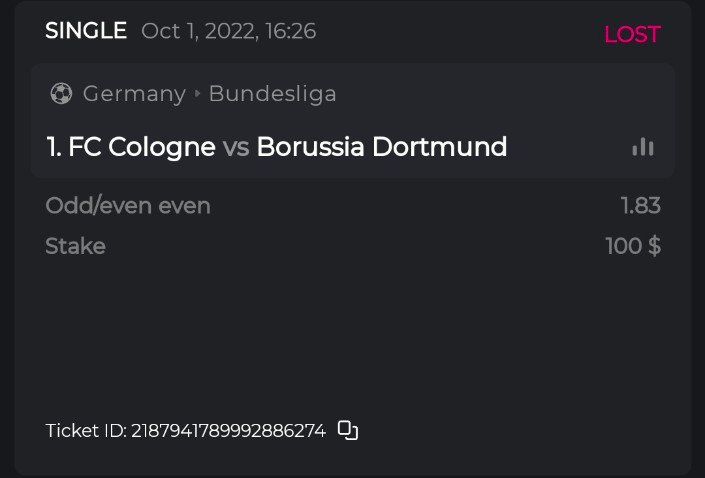This screenshot has height=478, width=705.
Task: Select the 1. FC Cologne team name
Action: pyautogui.click(x=131, y=147)
